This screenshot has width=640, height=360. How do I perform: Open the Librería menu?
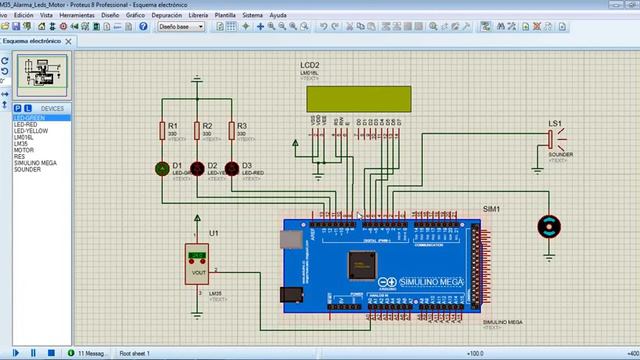[x=198, y=15]
